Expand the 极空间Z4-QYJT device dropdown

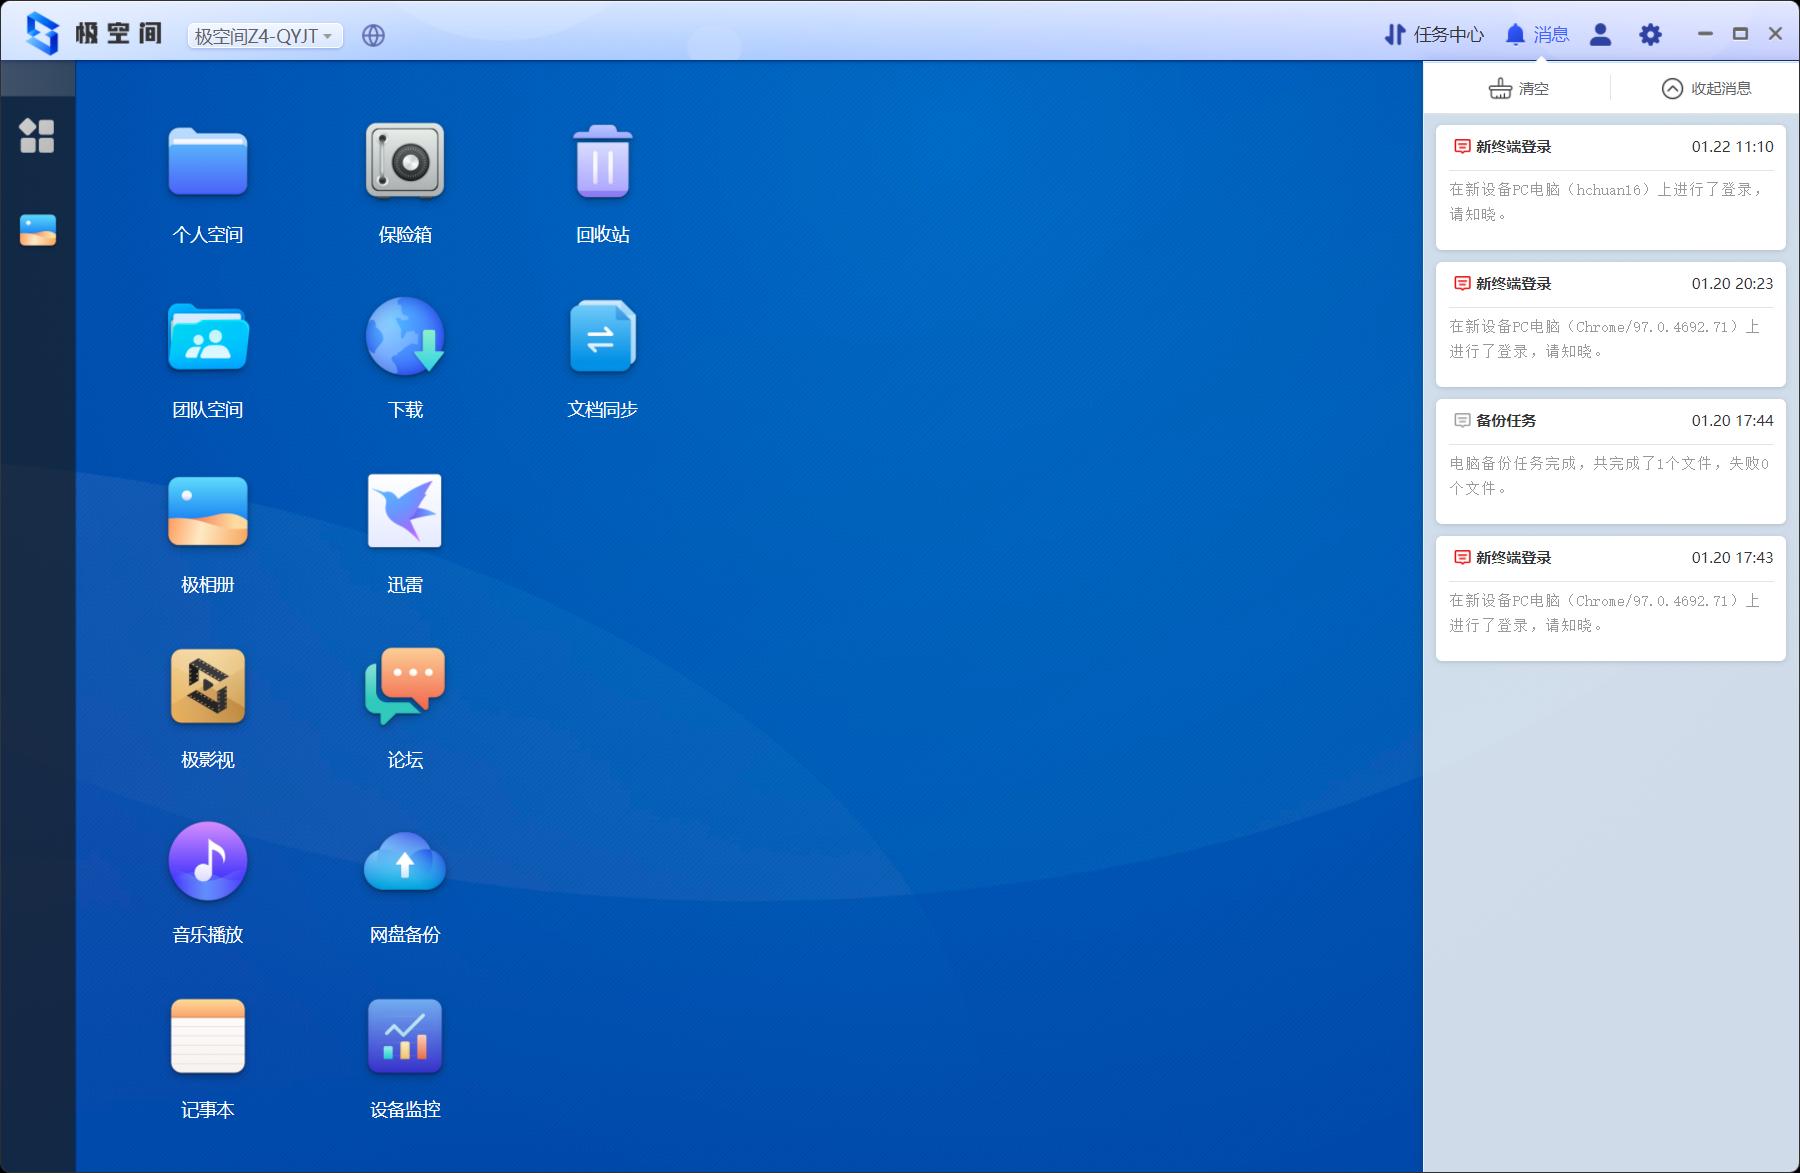coord(265,36)
